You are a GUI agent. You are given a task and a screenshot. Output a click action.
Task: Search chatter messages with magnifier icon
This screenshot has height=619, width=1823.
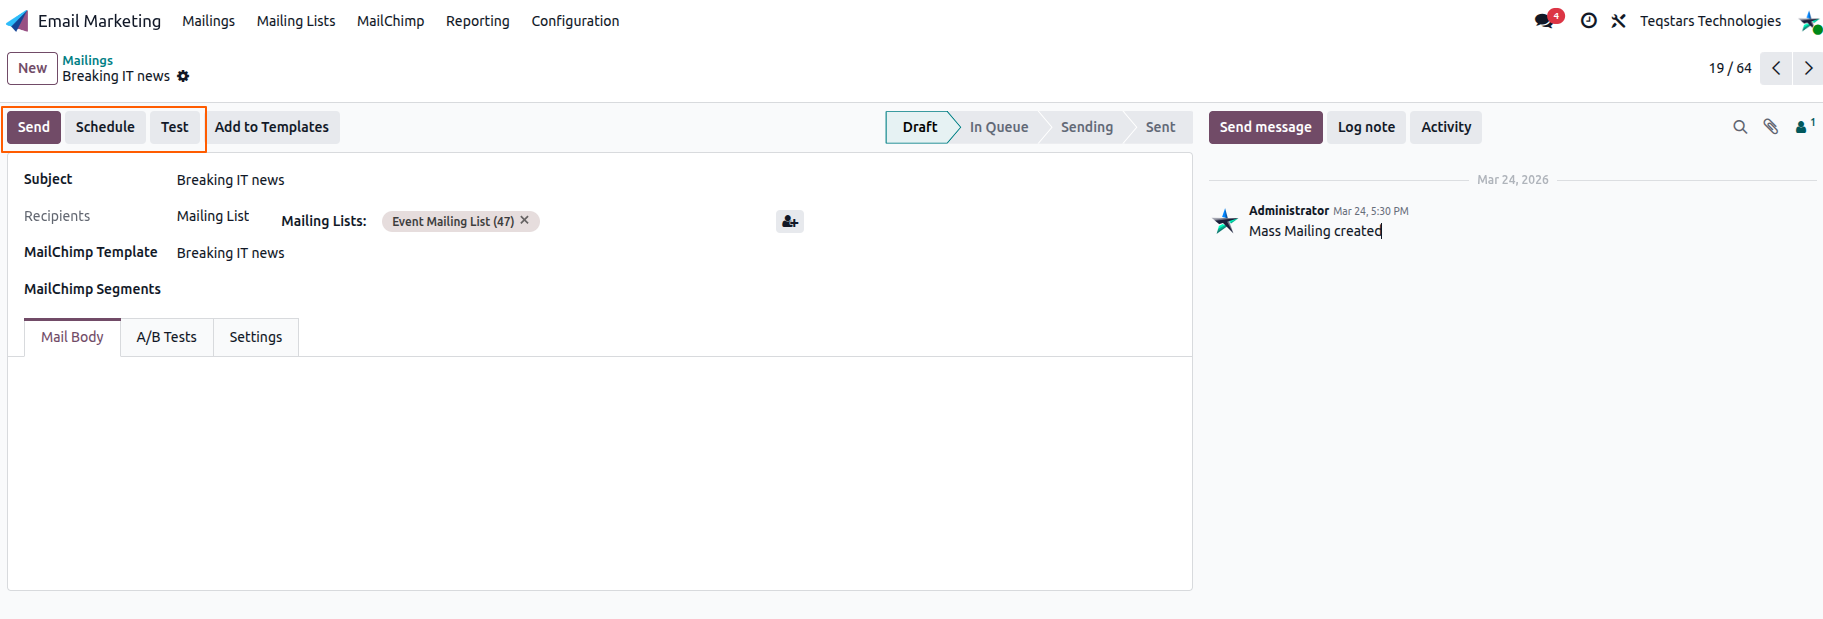click(x=1740, y=127)
